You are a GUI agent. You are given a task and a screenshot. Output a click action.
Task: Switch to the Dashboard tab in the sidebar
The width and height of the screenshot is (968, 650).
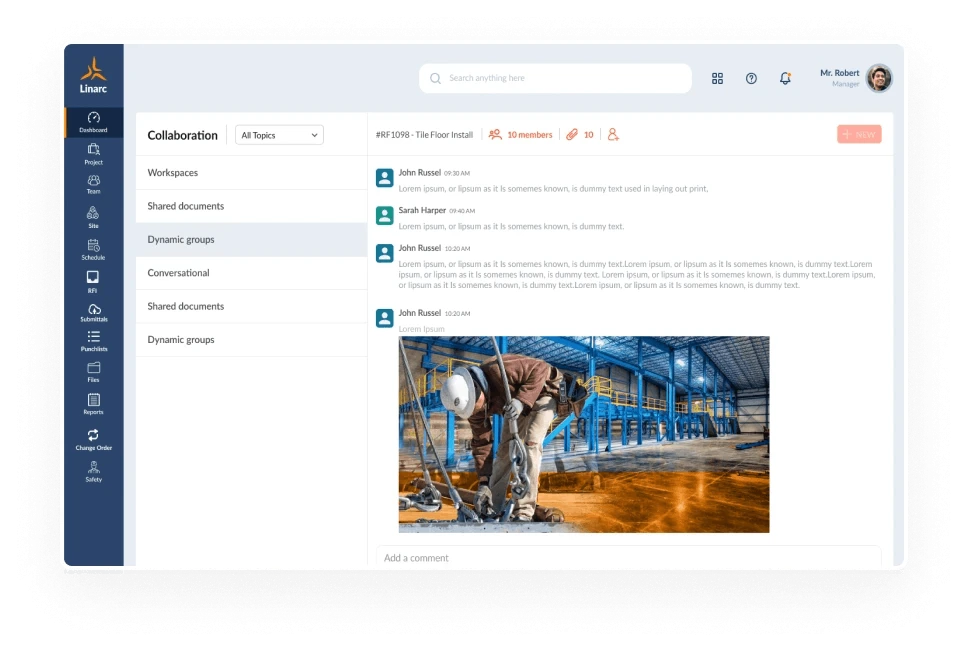[x=93, y=123]
